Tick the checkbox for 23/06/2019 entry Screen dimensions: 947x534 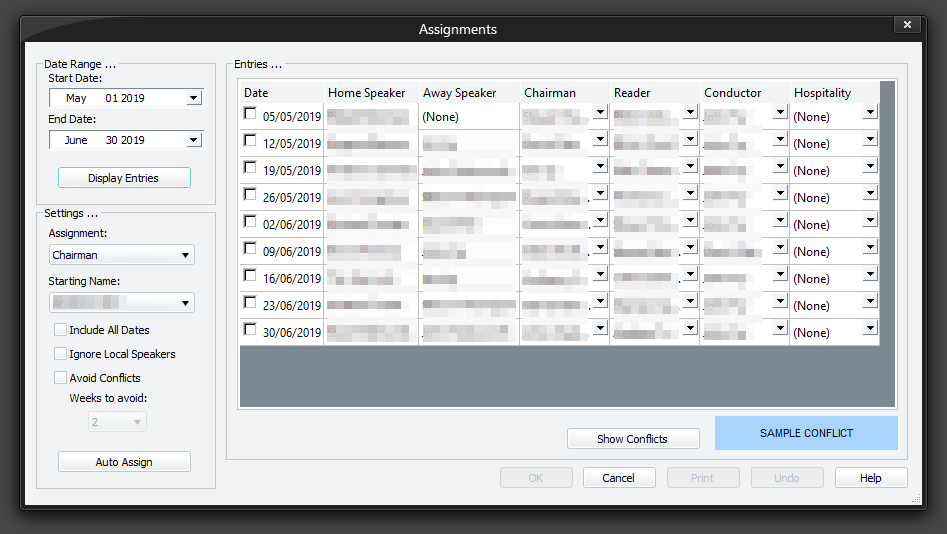250,302
